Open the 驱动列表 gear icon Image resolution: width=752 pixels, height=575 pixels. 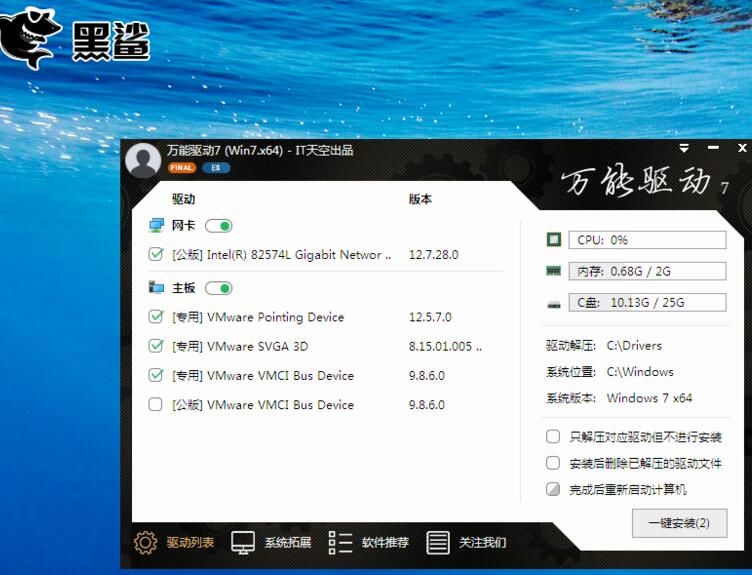point(146,543)
